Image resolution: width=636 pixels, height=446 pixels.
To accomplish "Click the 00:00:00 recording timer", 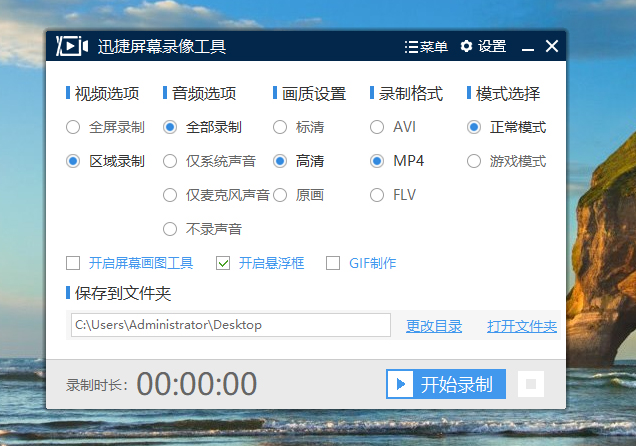I will [197, 384].
